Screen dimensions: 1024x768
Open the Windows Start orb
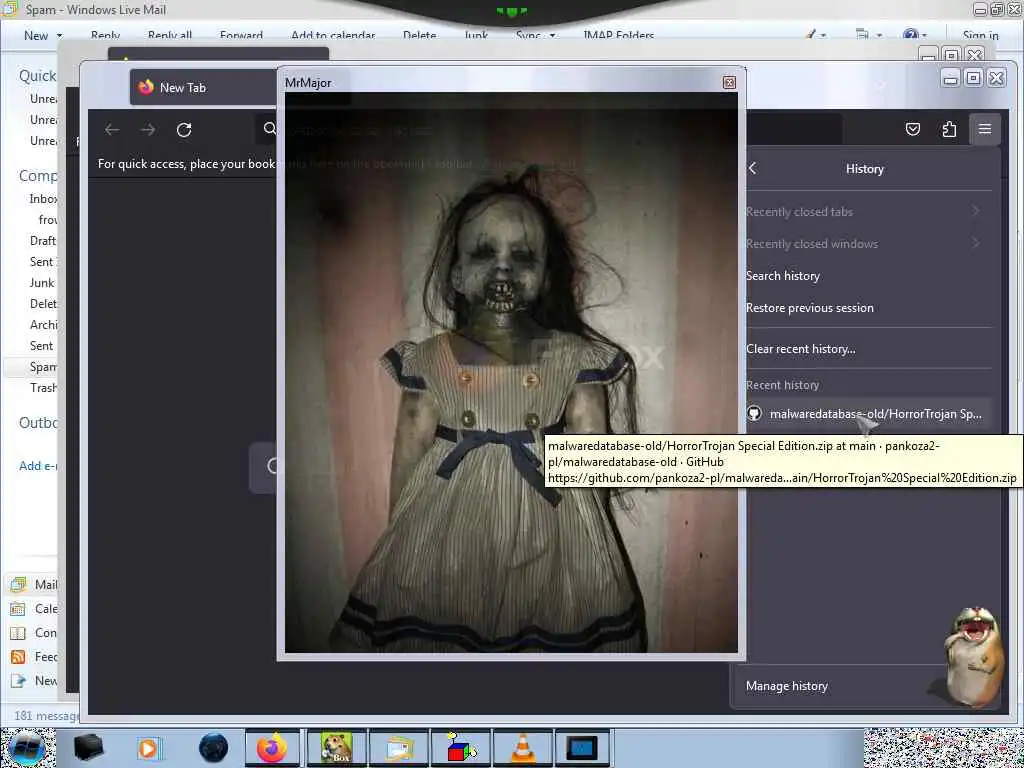[26, 748]
